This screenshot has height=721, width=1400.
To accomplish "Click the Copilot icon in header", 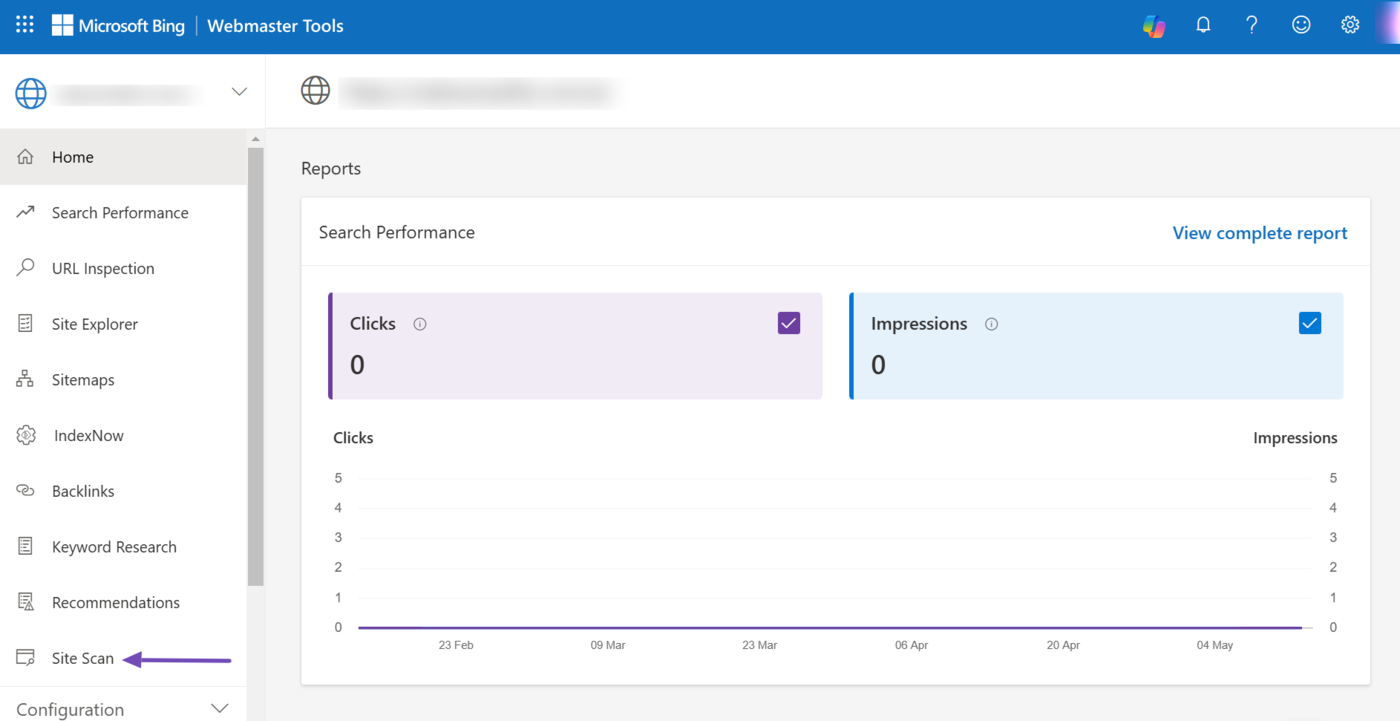I will [1154, 26].
